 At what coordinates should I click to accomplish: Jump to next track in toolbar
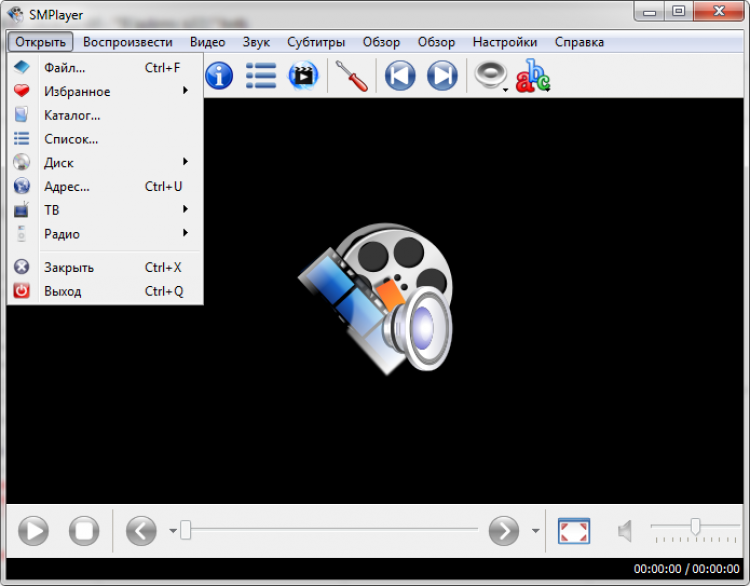442,76
